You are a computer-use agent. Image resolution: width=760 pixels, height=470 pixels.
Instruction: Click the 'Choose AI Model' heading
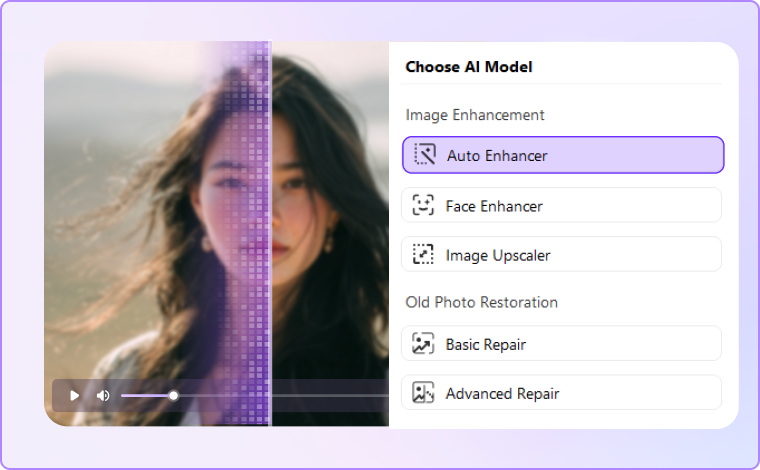469,67
